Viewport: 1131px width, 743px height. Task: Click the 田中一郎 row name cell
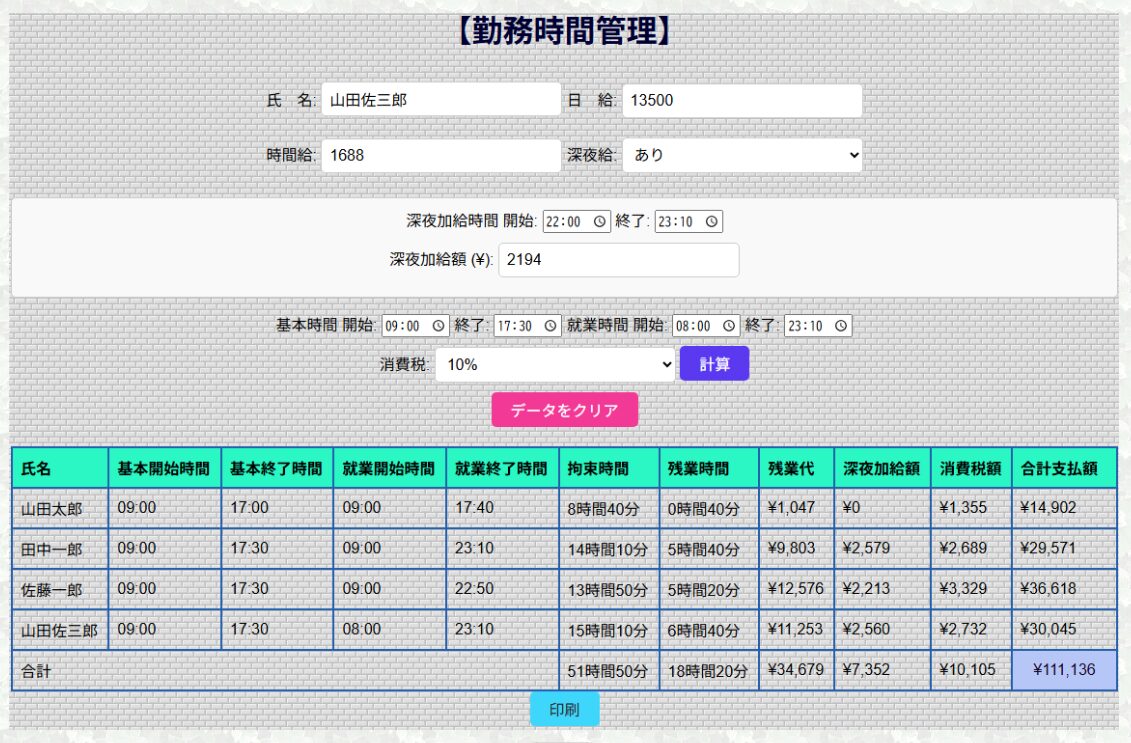click(x=60, y=549)
